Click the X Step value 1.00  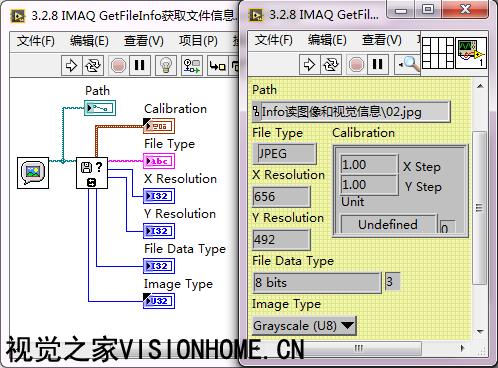click(x=369, y=165)
